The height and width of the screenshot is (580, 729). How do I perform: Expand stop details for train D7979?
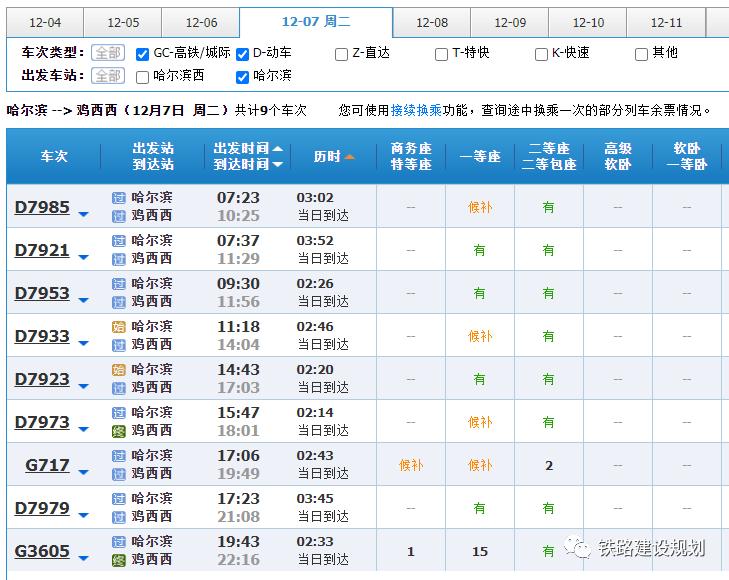click(x=84, y=515)
